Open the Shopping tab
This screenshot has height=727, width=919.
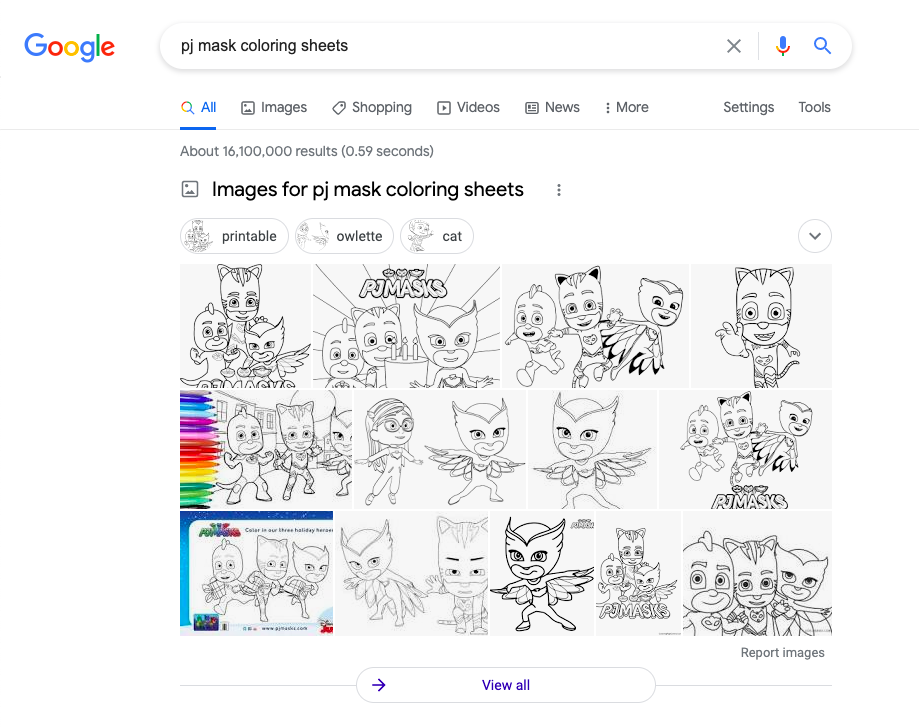pos(372,108)
